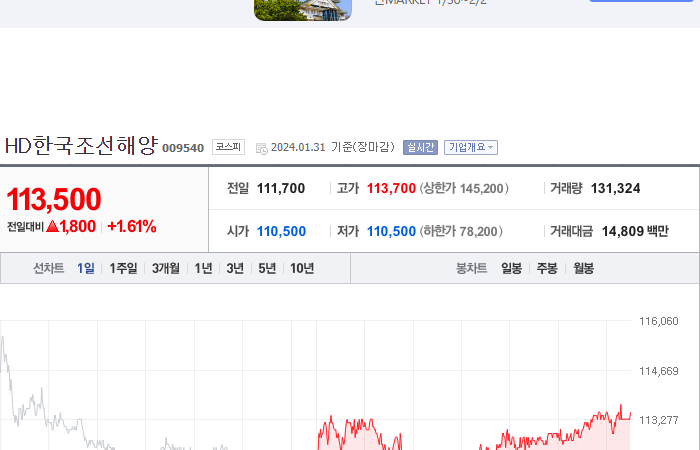Image resolution: width=700 pixels, height=450 pixels.
Task: Click the low price 110,500 next to 저가
Action: click(x=391, y=231)
